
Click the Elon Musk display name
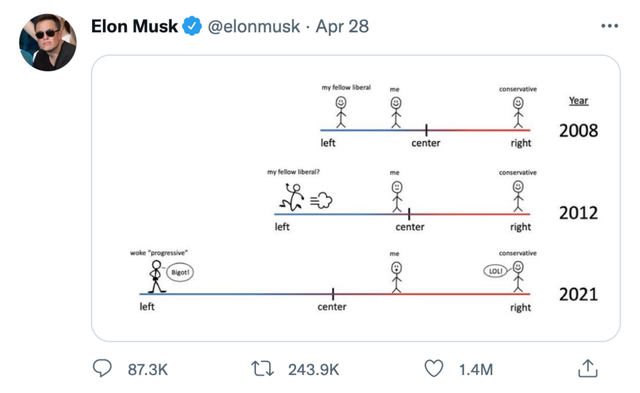[134, 27]
